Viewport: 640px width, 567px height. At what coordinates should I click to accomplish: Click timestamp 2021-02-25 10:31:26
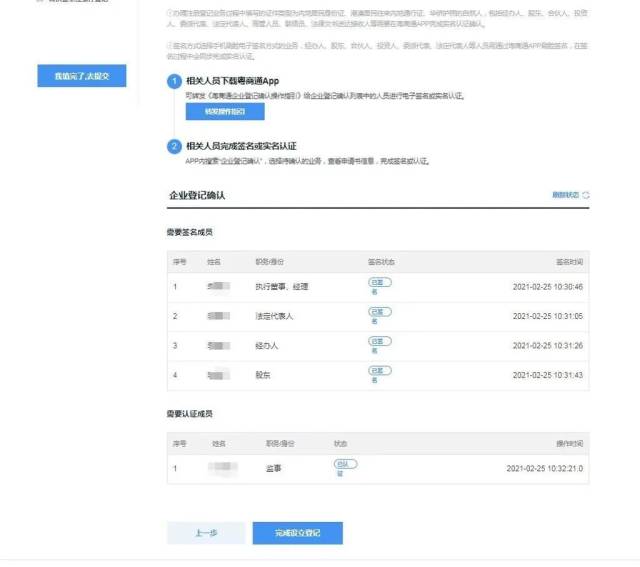(x=548, y=346)
